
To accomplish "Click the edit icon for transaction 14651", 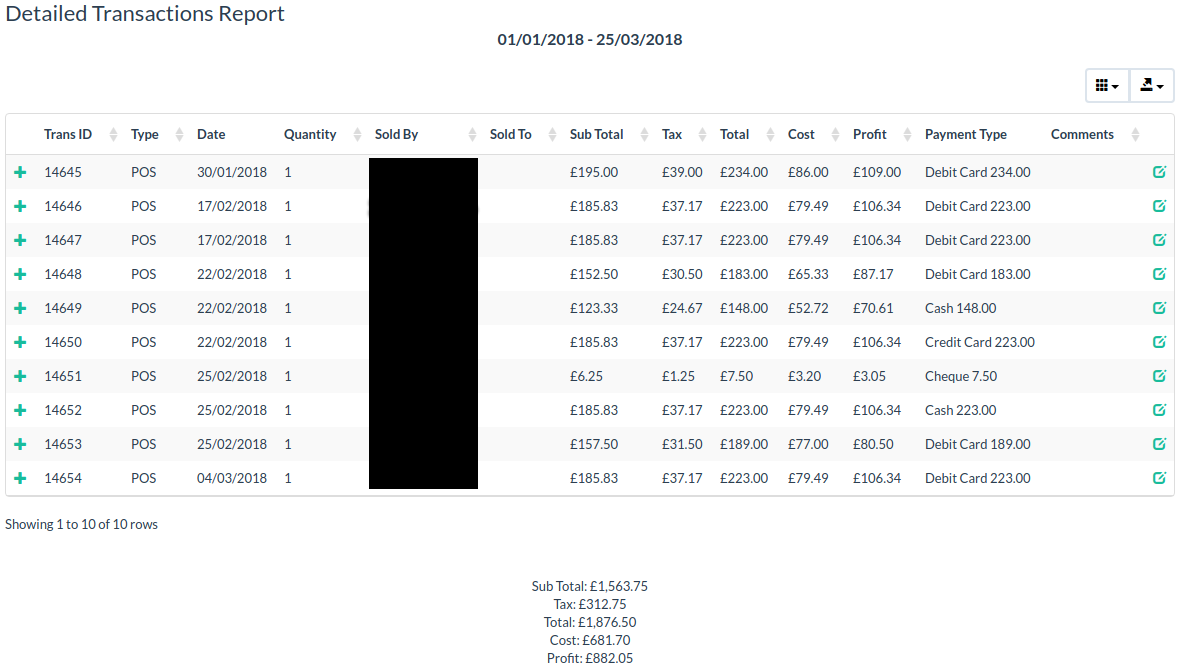I will coord(1159,376).
